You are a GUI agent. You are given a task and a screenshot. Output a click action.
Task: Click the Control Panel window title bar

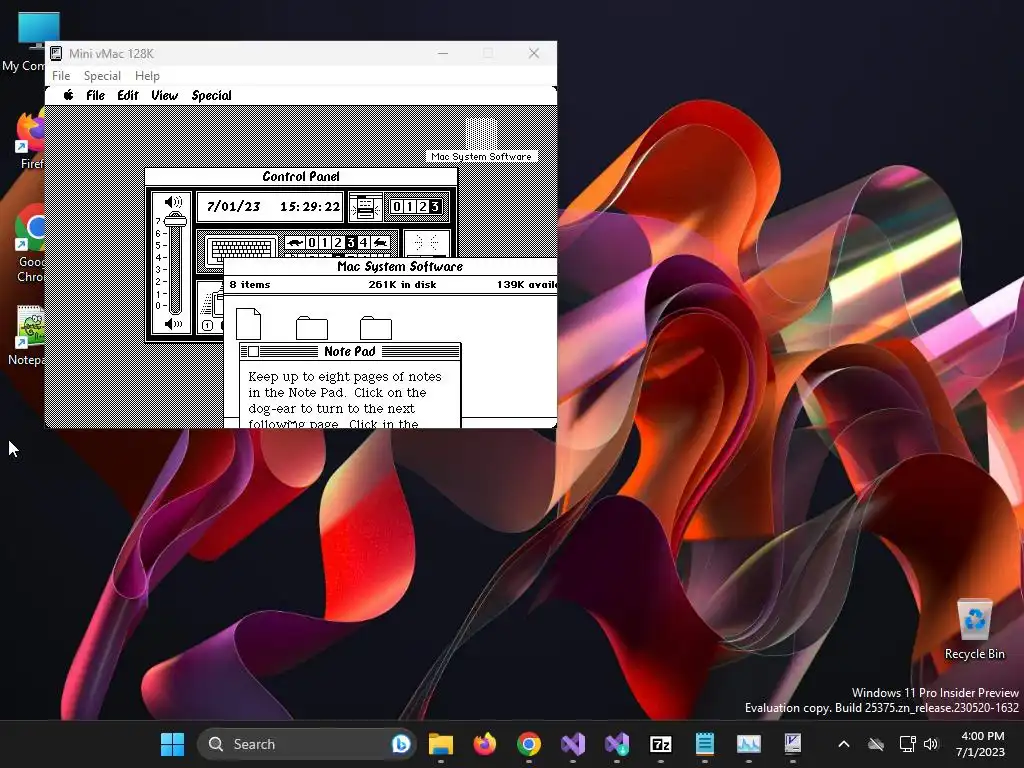pyautogui.click(x=301, y=176)
